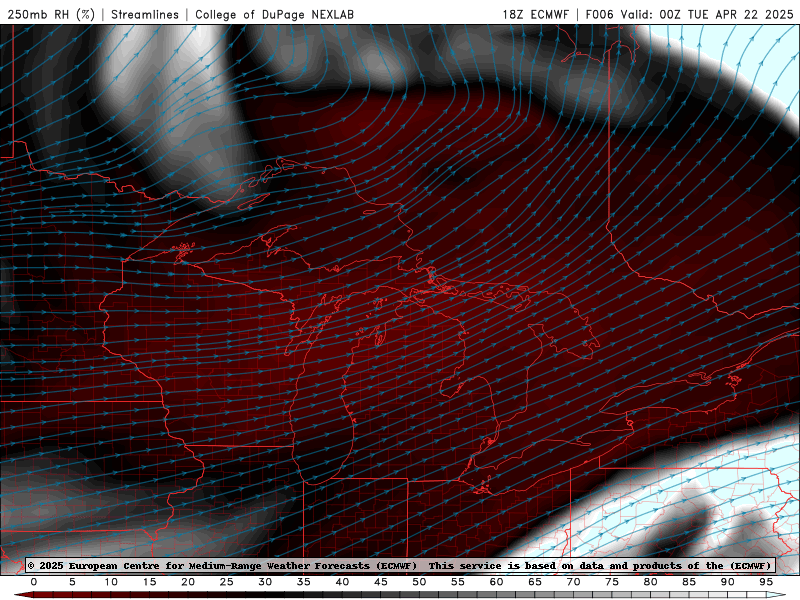Click the "0" value on the color scale
The height and width of the screenshot is (600, 800).
[34, 582]
